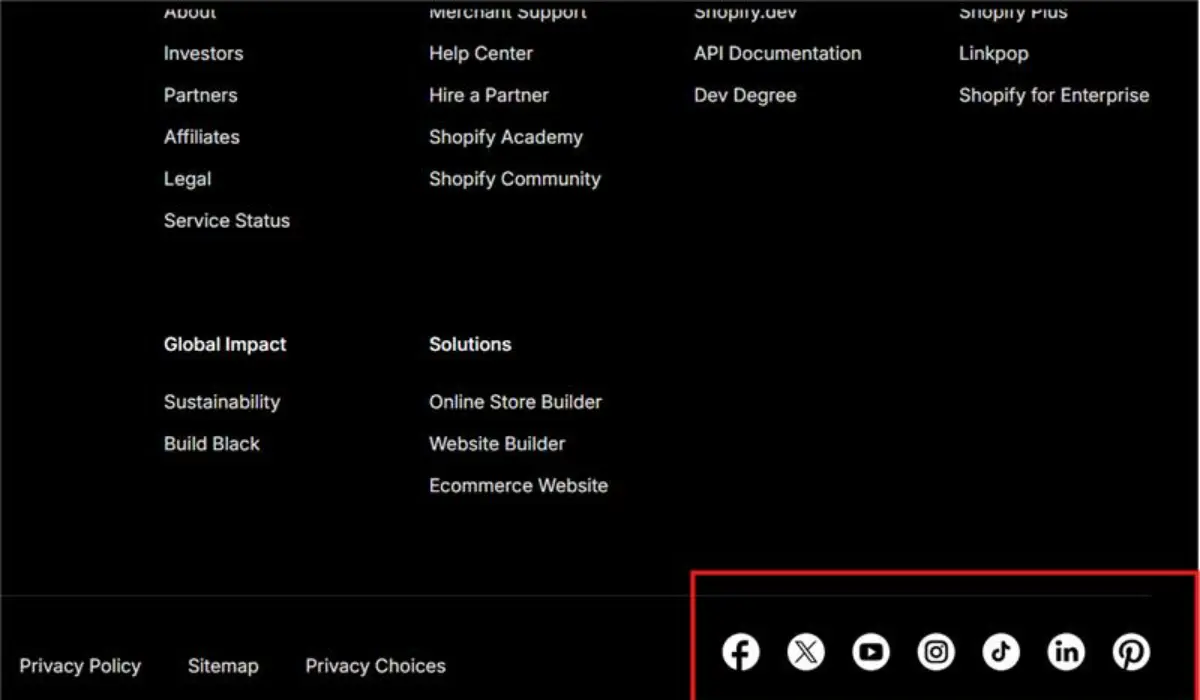Open Online Store Builder link
Viewport: 1200px width, 700px height.
pyautogui.click(x=516, y=402)
